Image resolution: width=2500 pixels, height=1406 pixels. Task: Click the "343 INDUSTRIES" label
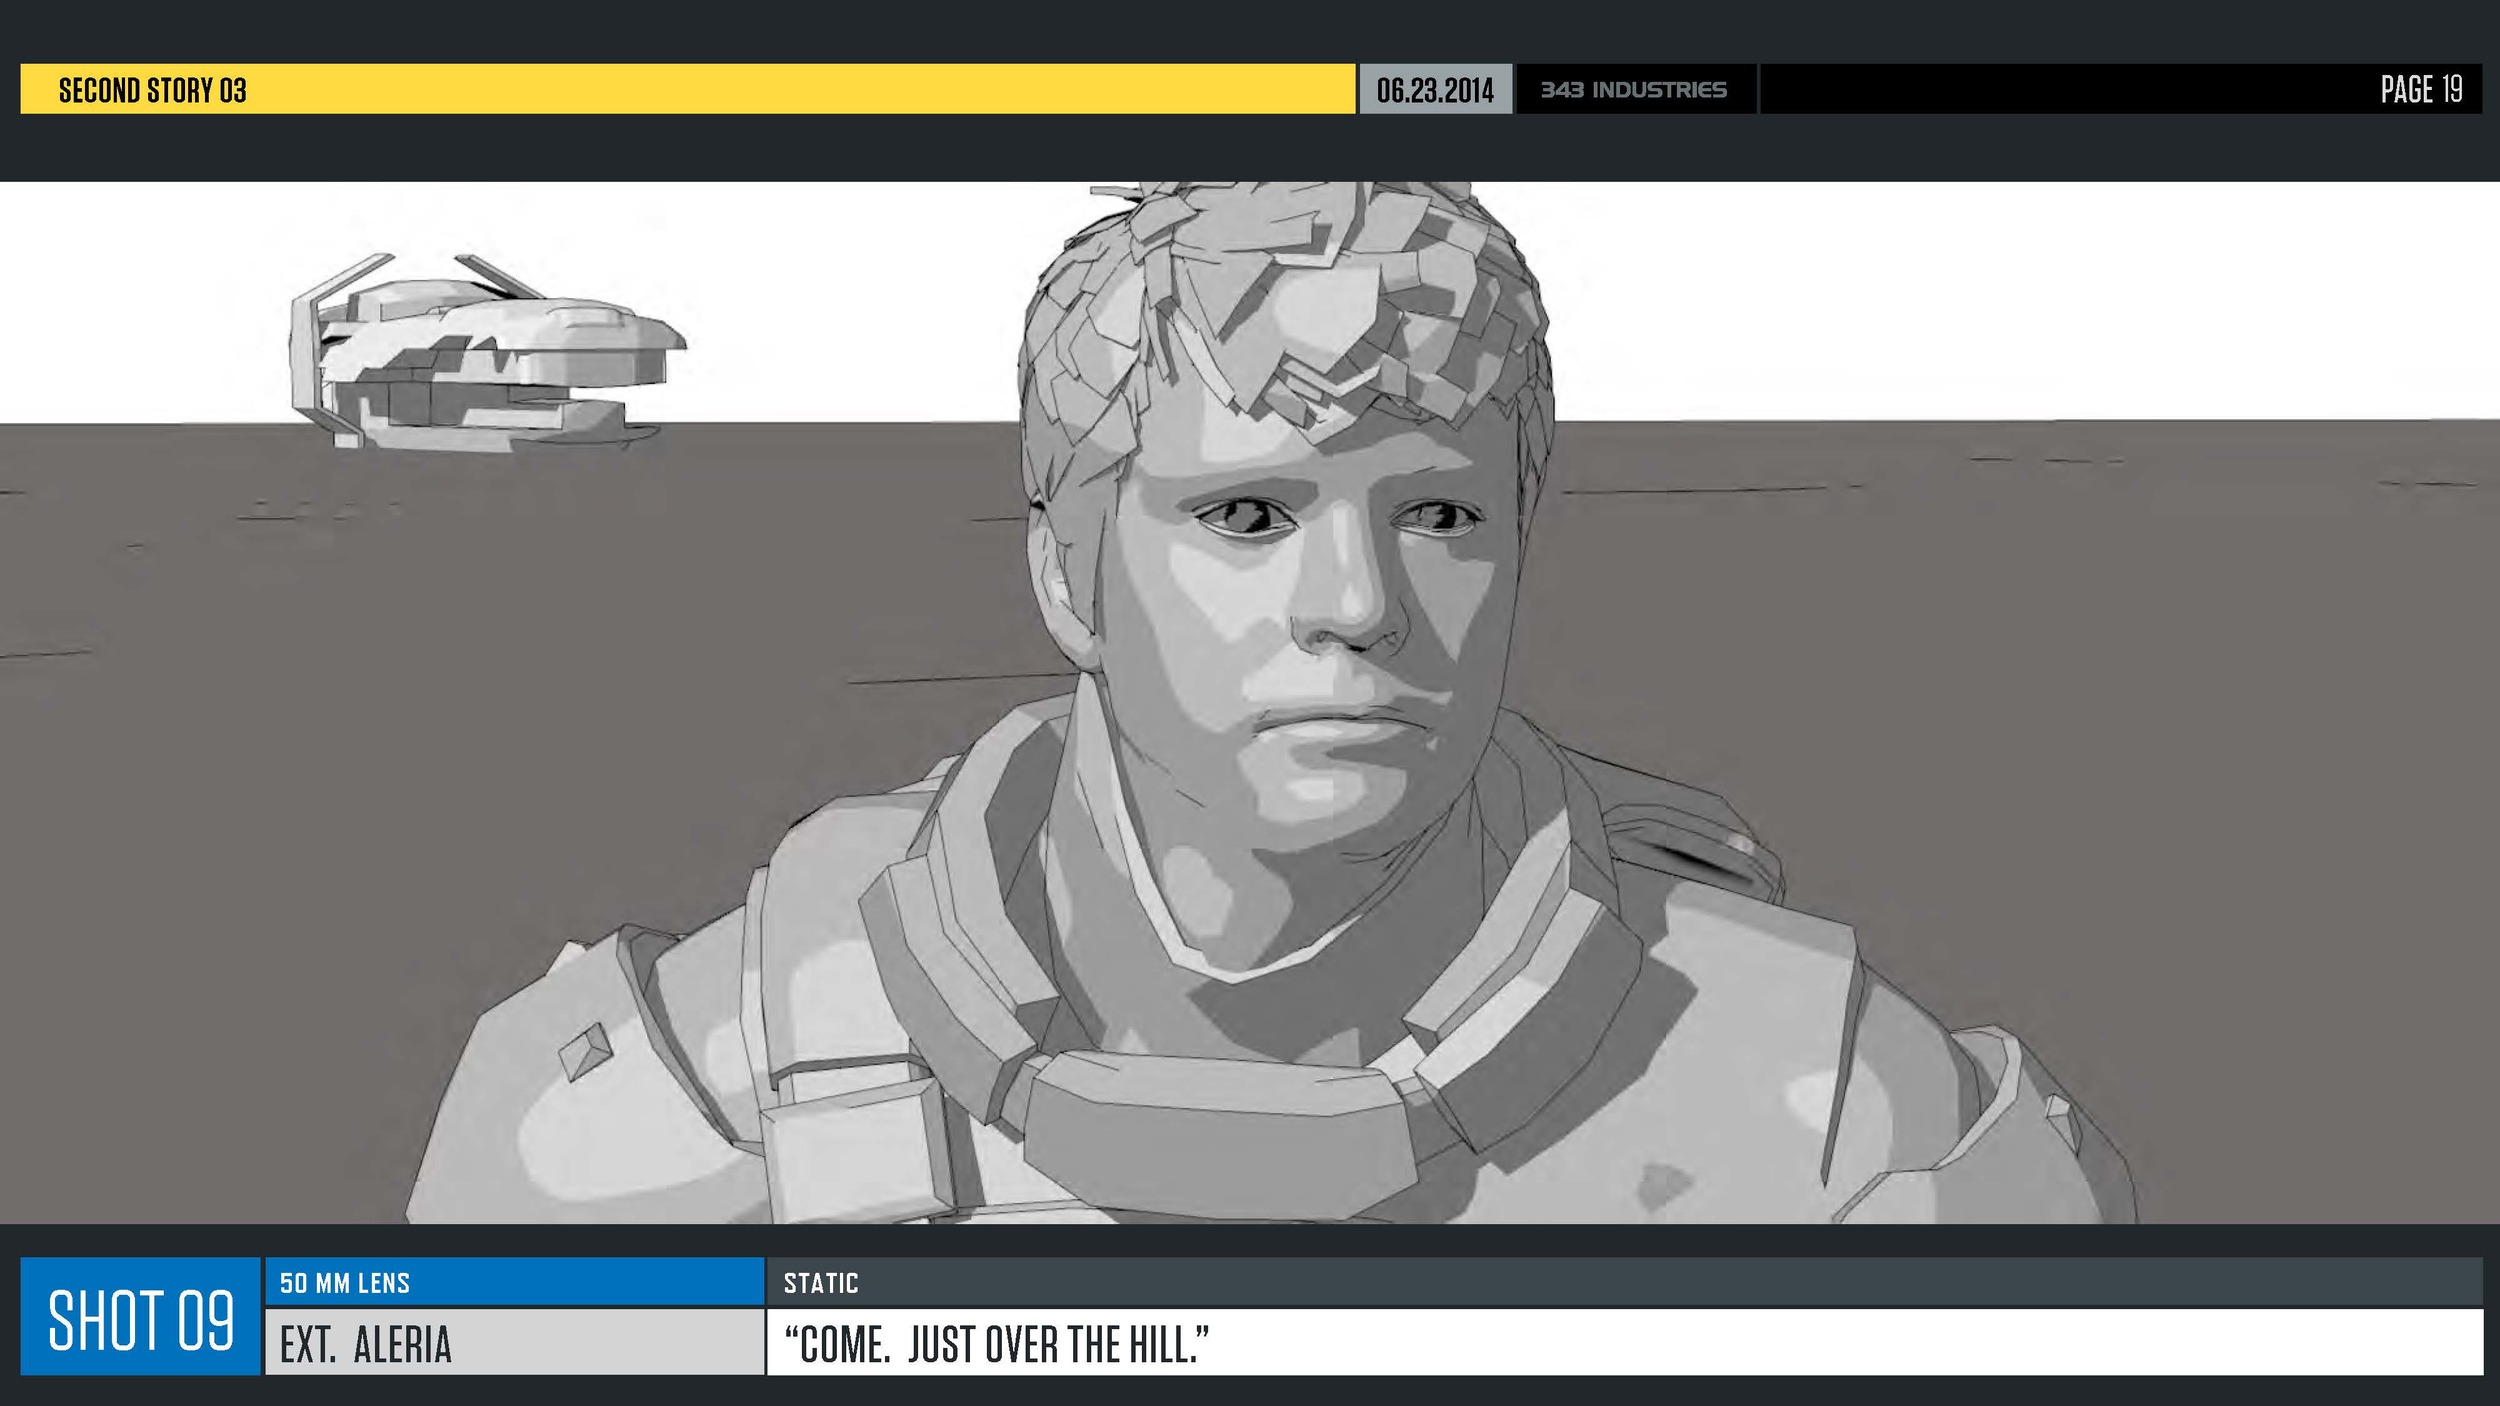(x=1634, y=90)
